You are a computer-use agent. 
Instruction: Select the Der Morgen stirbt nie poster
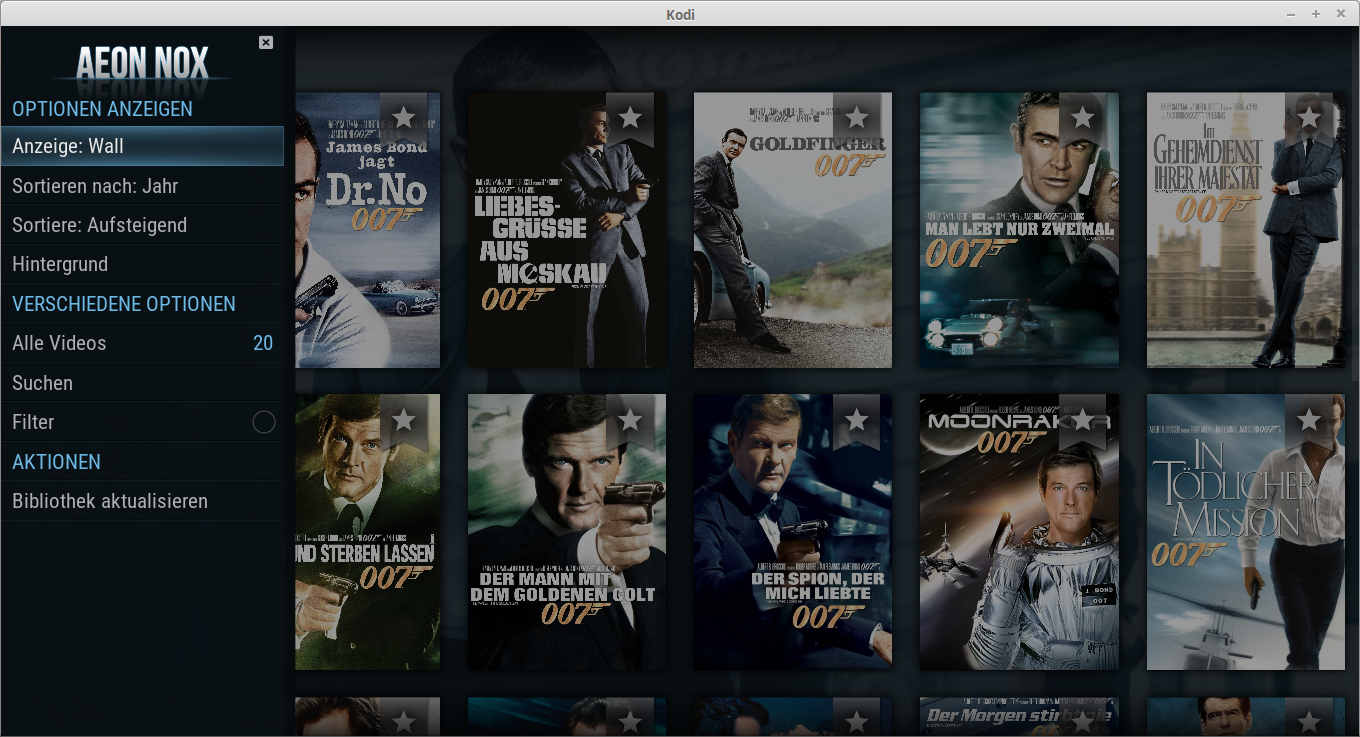pos(1018,717)
